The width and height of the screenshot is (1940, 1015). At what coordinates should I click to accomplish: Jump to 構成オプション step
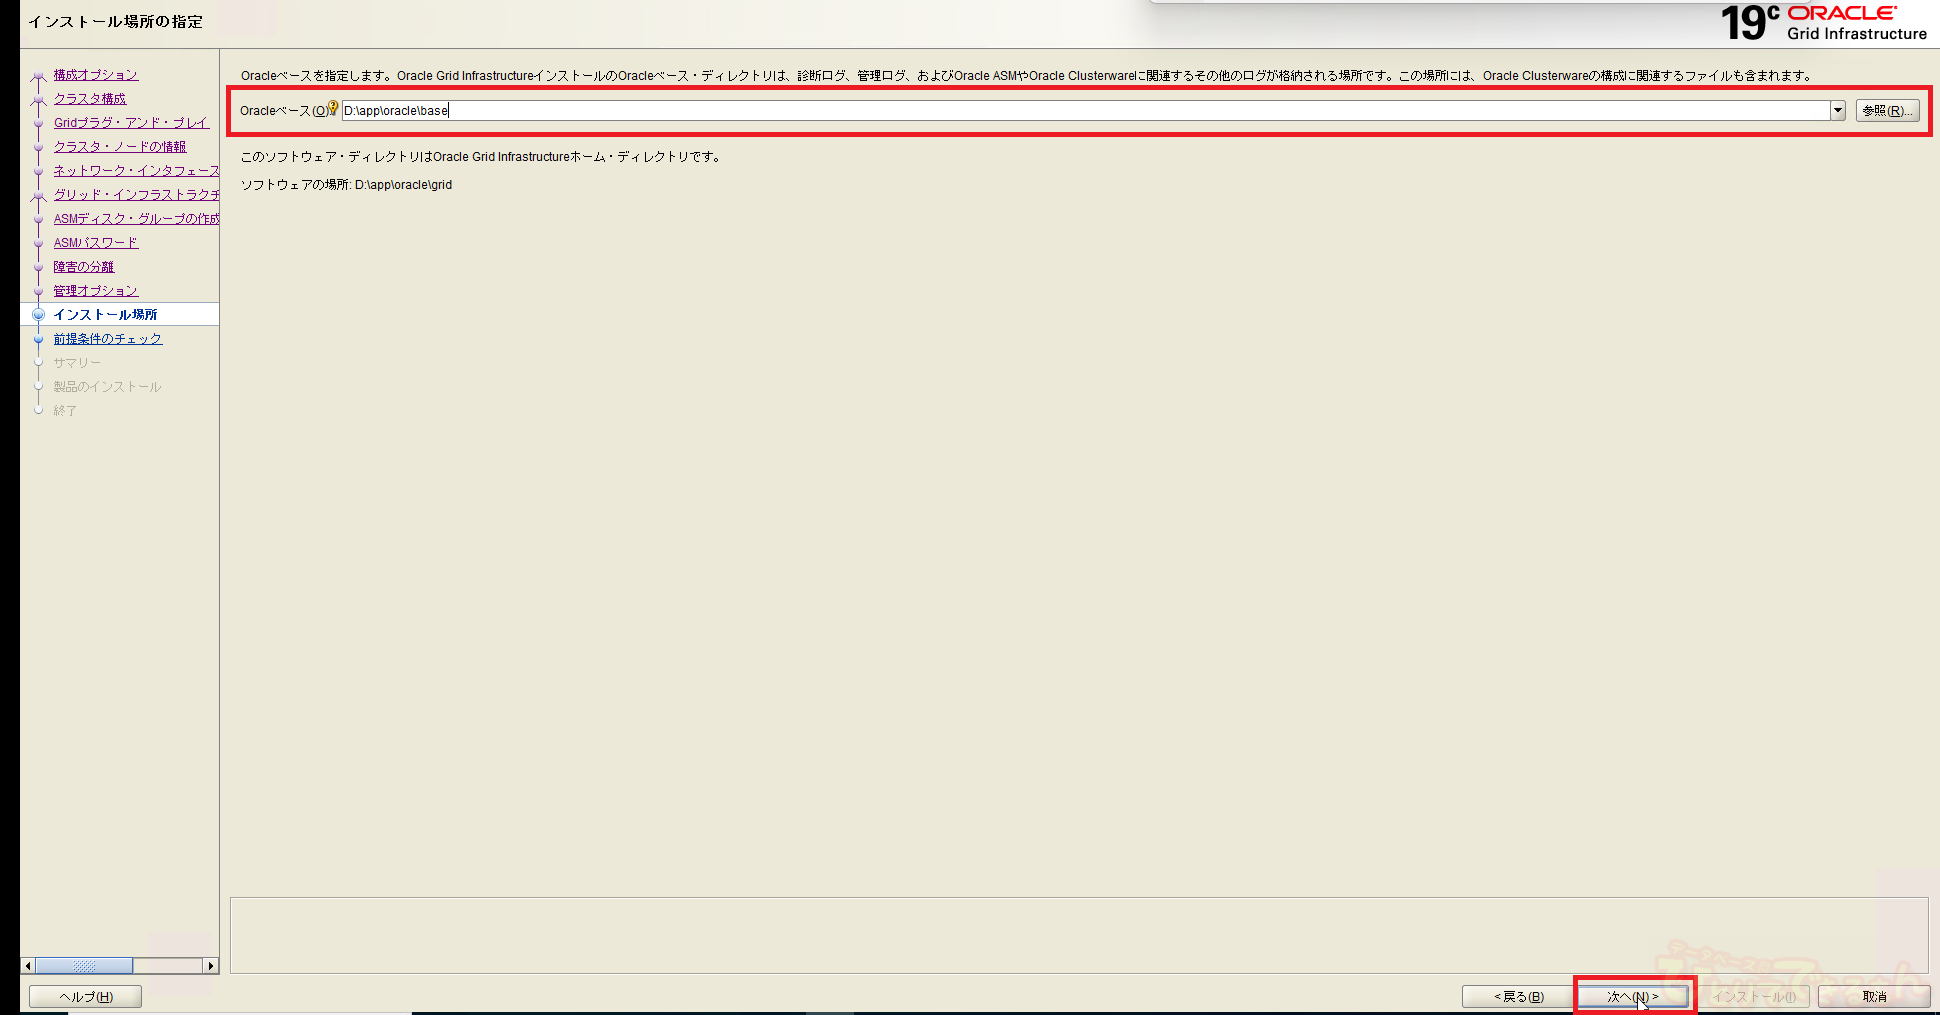96,75
